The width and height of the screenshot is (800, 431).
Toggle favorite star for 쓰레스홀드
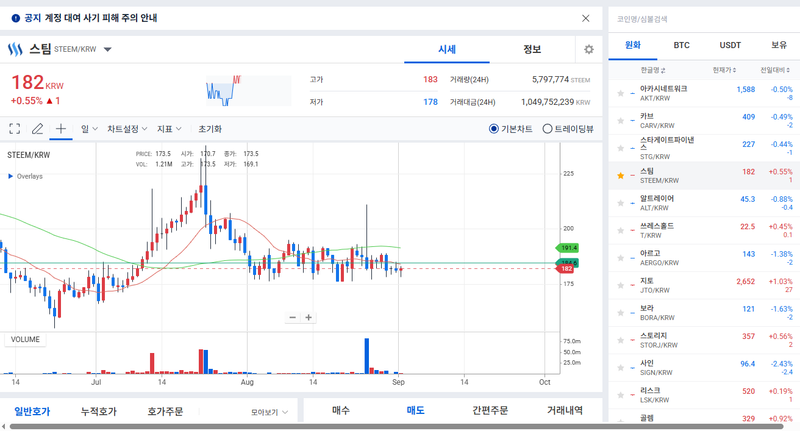(620, 231)
